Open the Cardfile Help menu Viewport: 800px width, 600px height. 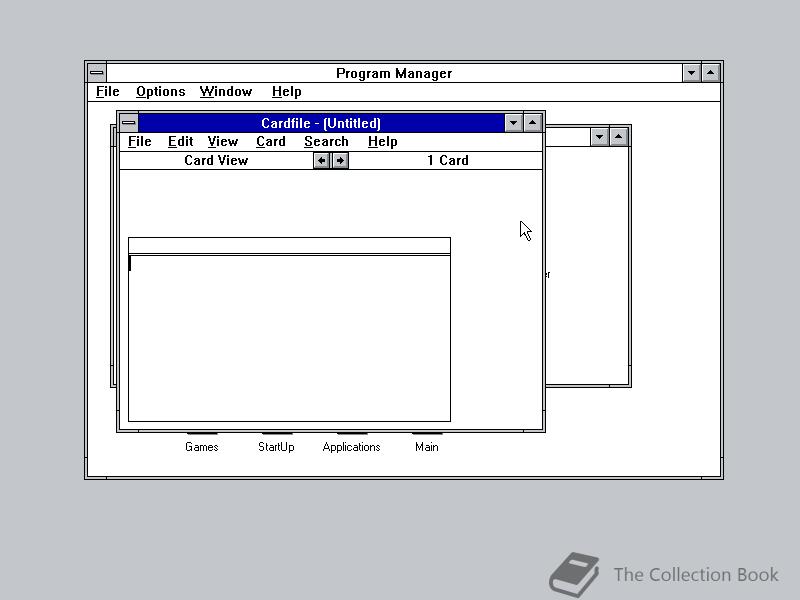383,141
